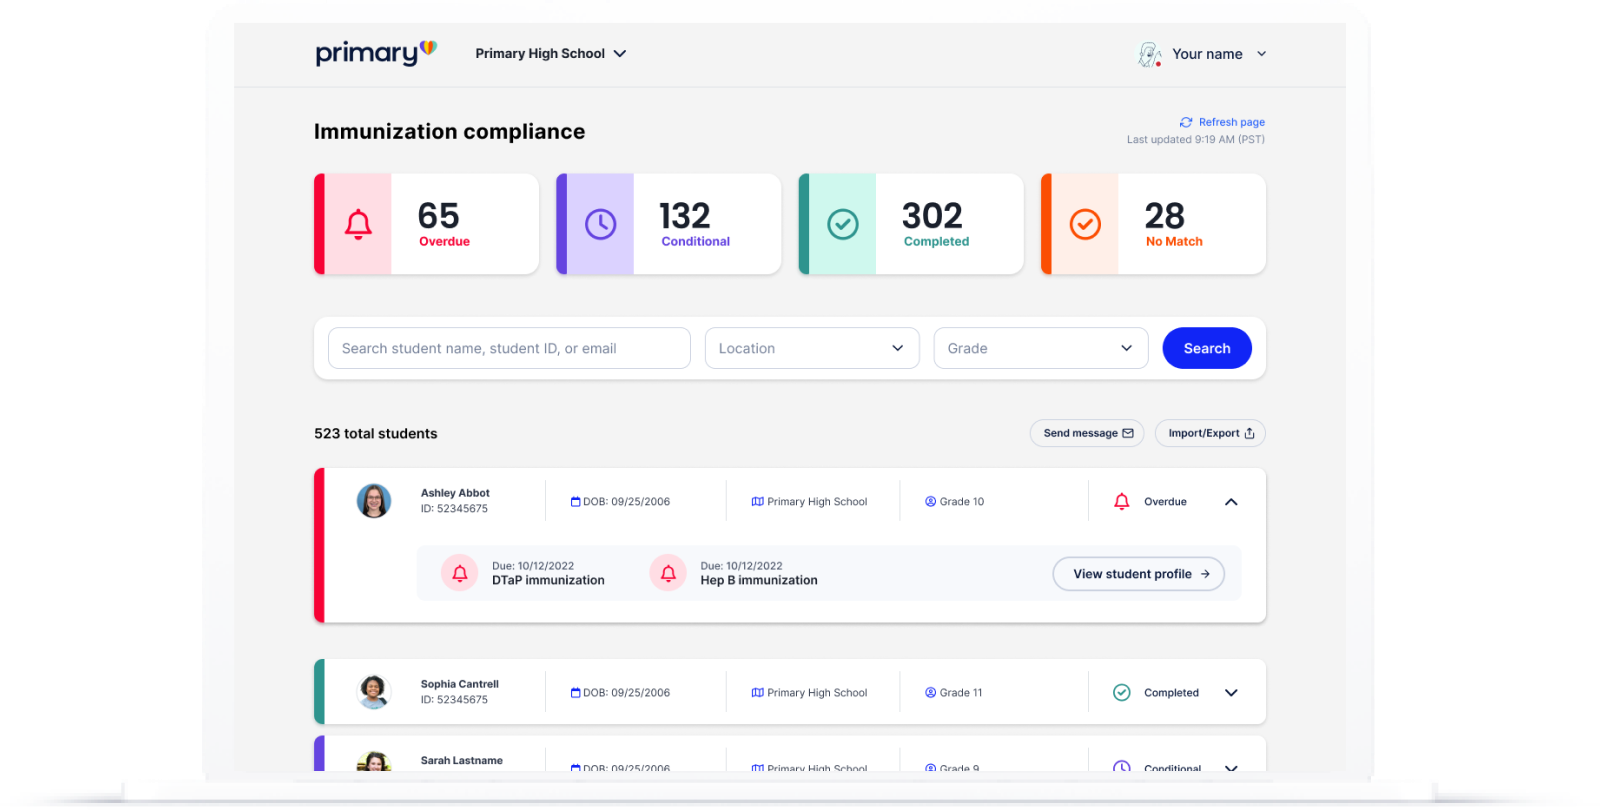Screen dimensions: 1600x810
Task: Expand Sophia Cantrell's row
Action: pyautogui.click(x=1231, y=693)
